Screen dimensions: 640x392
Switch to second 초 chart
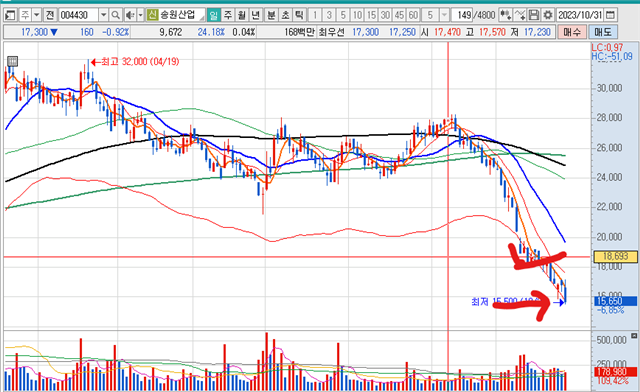pyautogui.click(x=285, y=16)
